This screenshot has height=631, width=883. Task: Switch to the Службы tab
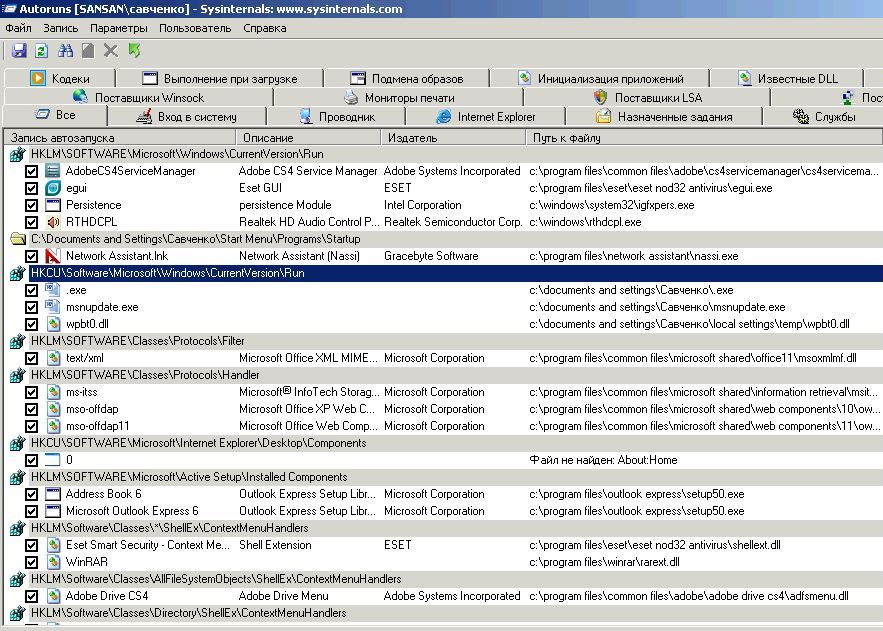tap(823, 117)
